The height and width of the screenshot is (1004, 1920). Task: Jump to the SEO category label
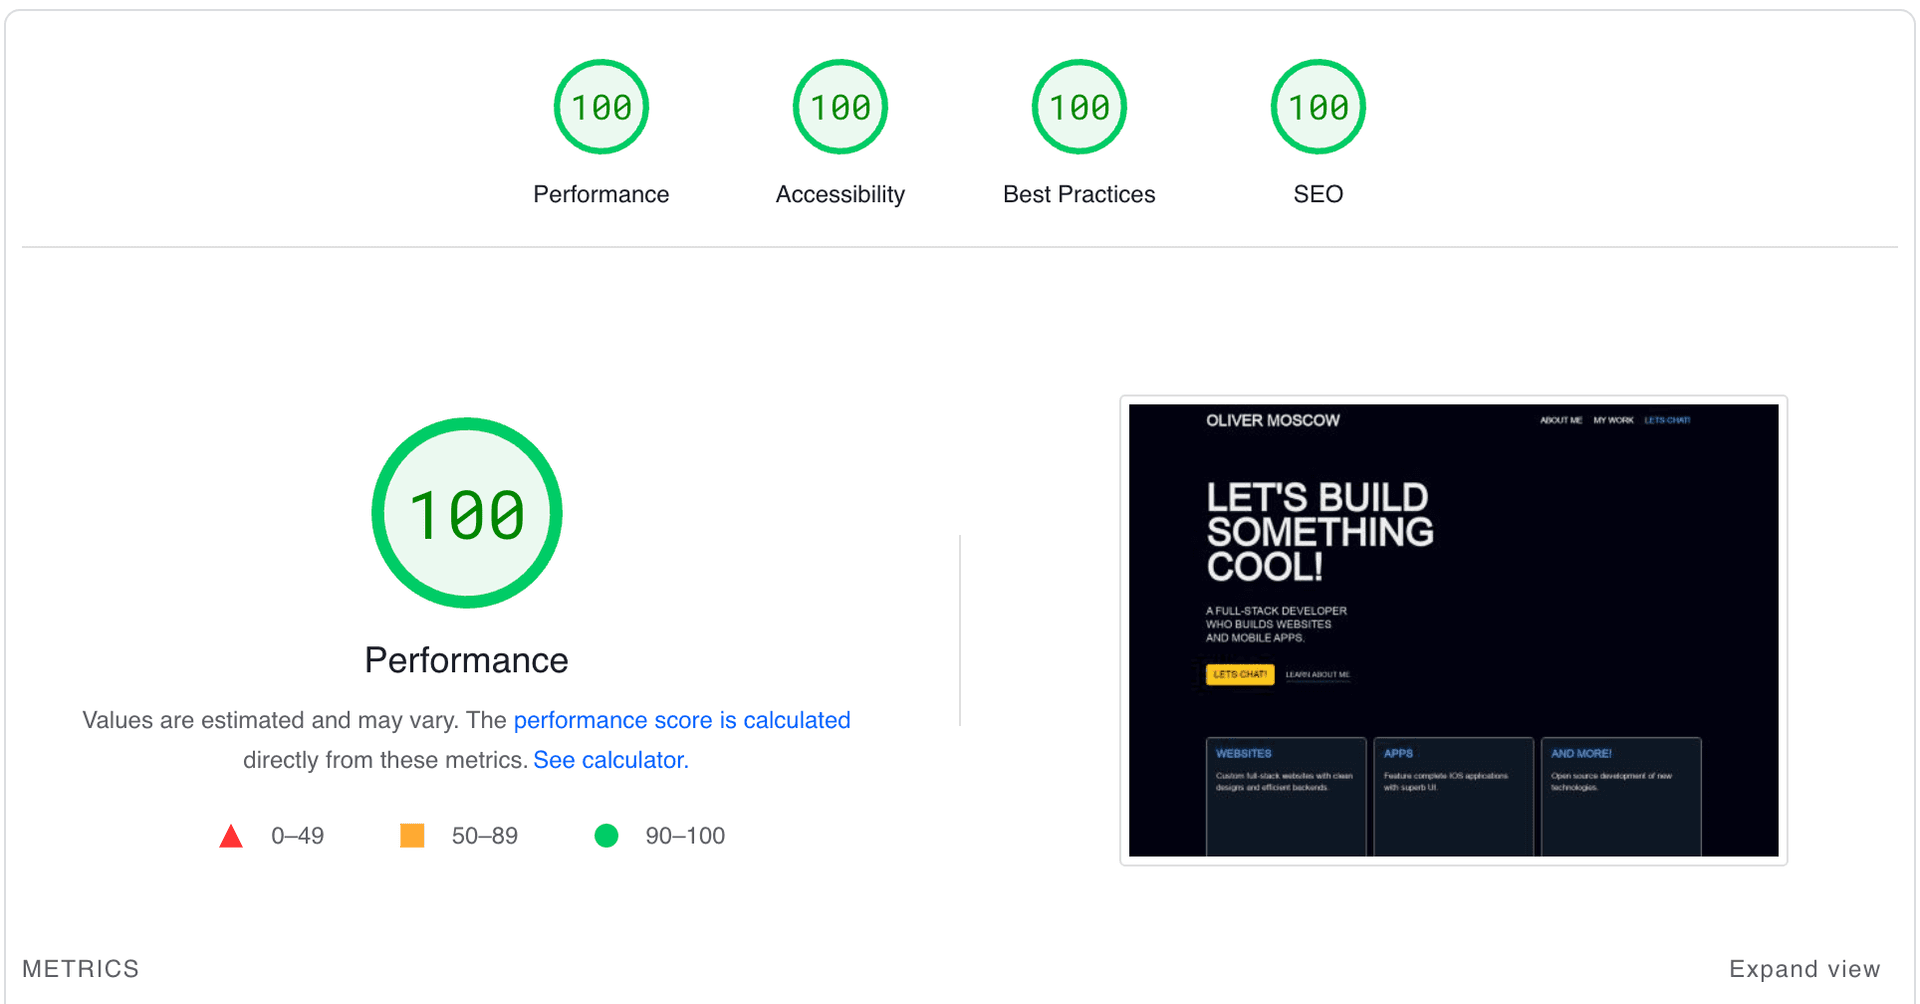point(1318,194)
